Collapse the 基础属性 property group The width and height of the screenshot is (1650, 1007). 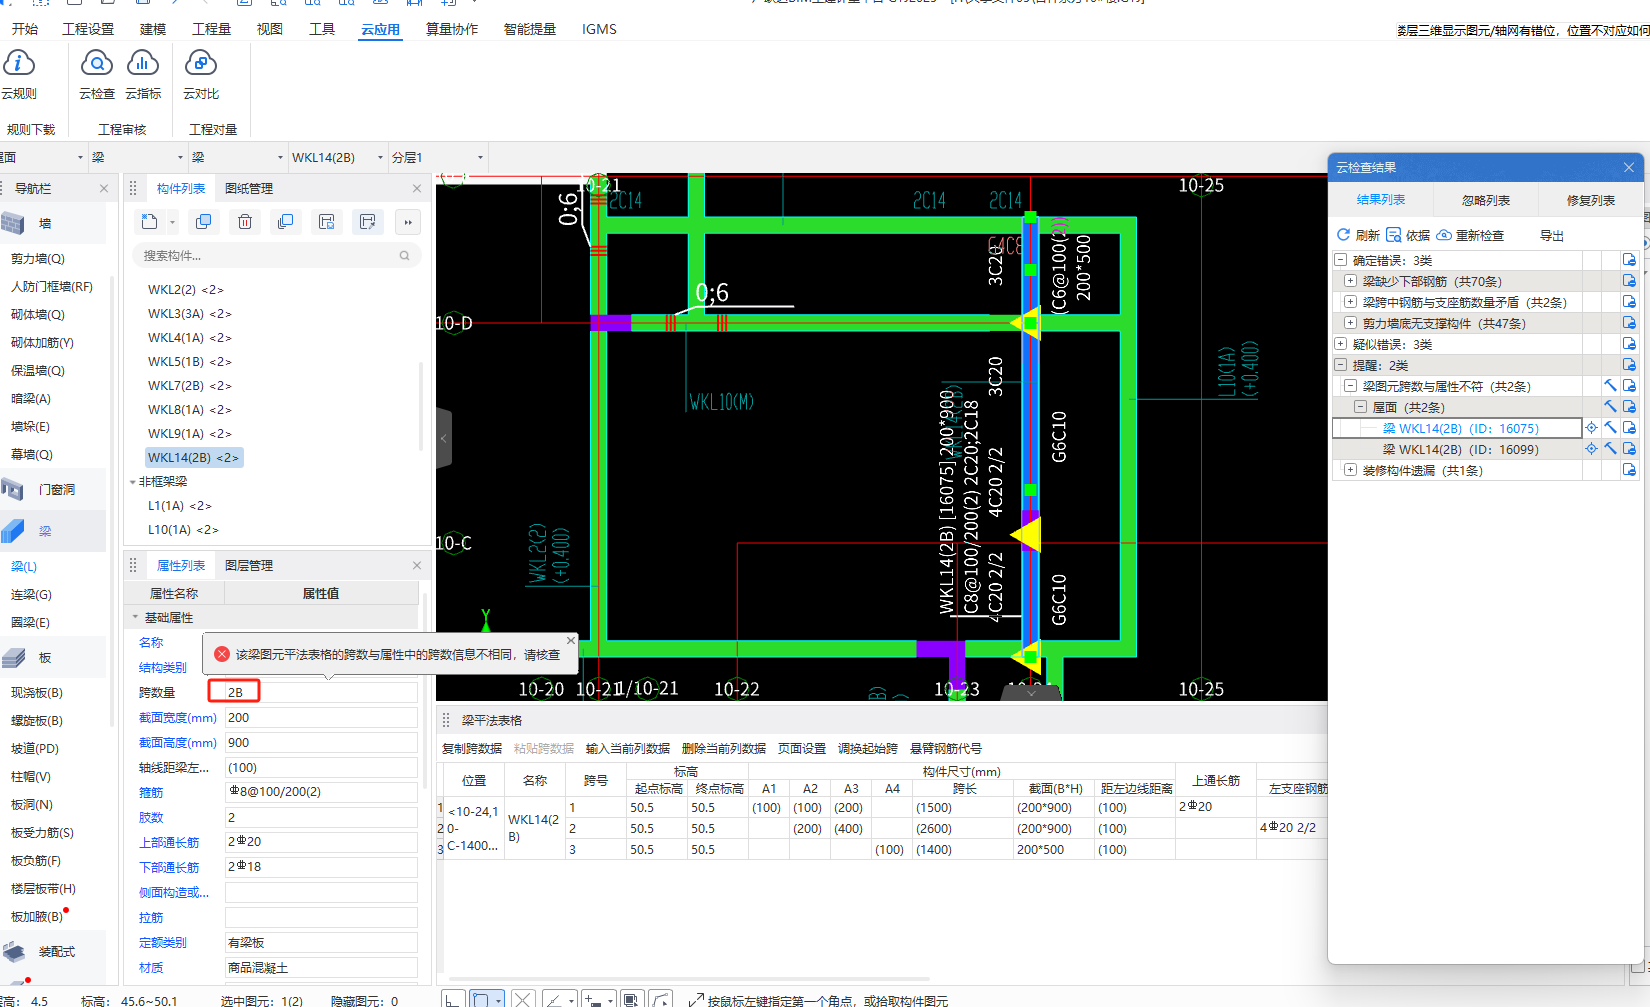point(135,617)
